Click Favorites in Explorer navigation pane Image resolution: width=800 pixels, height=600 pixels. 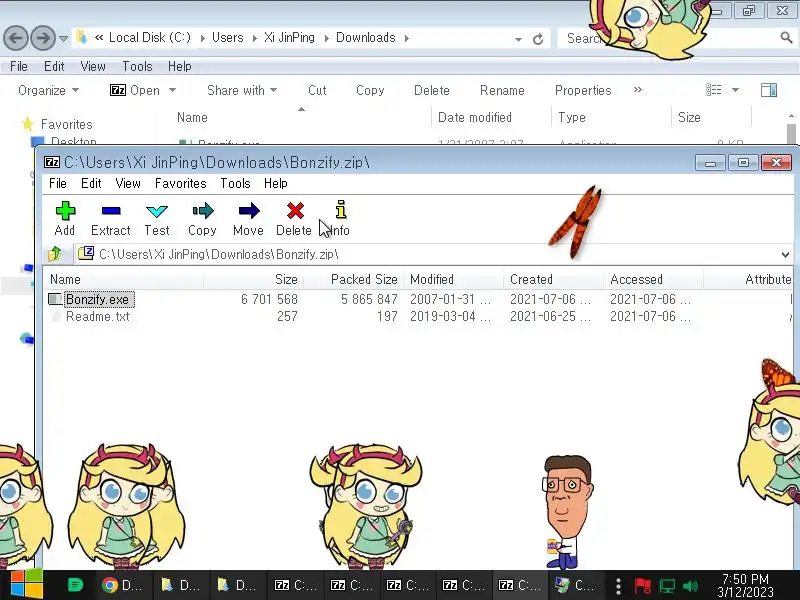66,124
